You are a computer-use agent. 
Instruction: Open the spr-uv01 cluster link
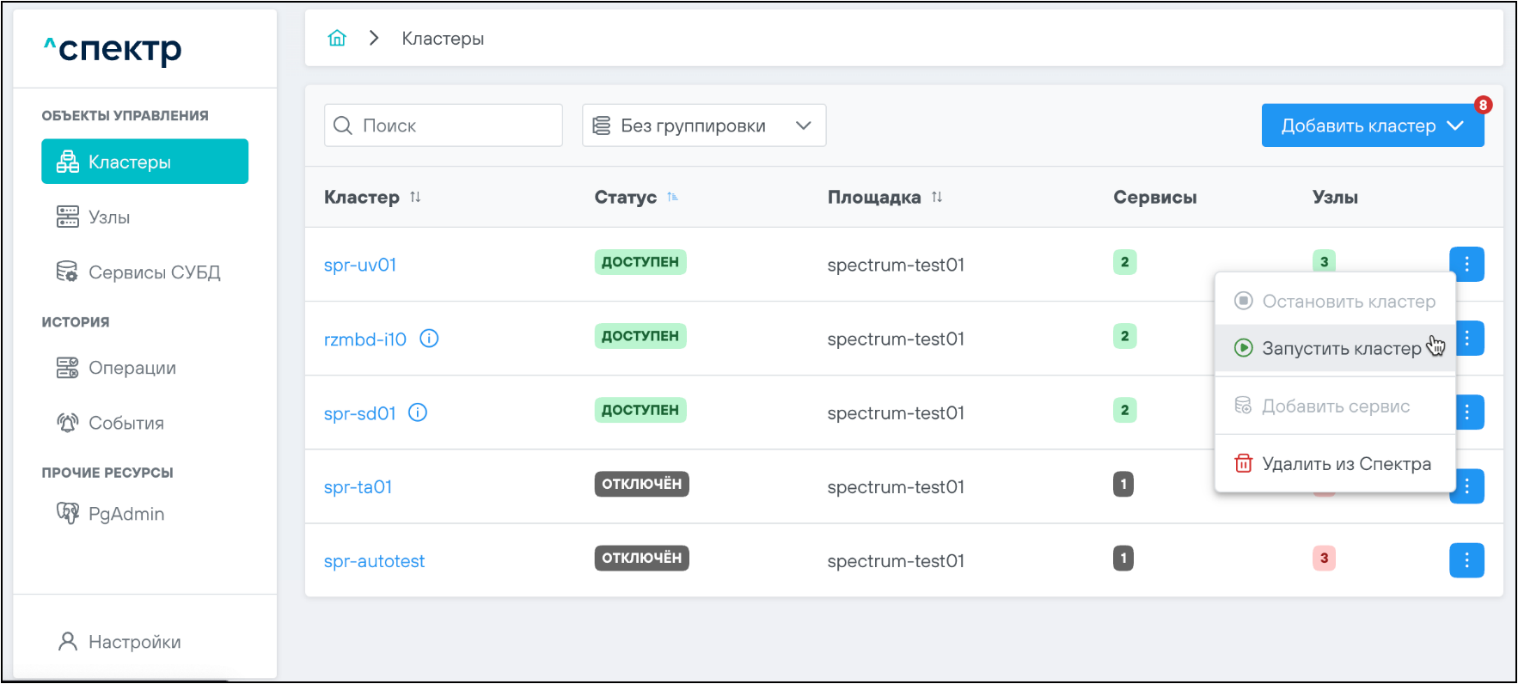click(x=360, y=265)
